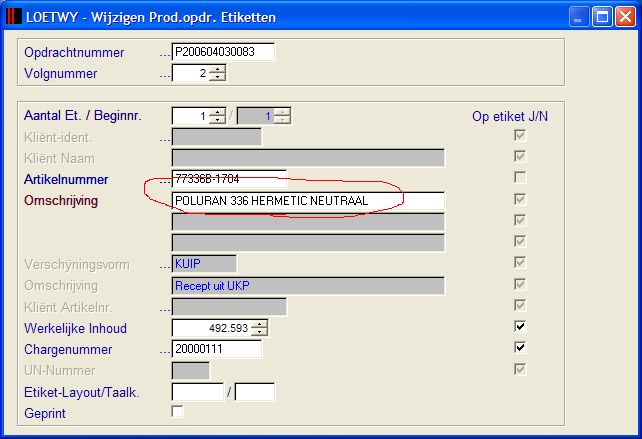This screenshot has width=642, height=439.
Task: Close the LOETWY window
Action: pos(625,17)
